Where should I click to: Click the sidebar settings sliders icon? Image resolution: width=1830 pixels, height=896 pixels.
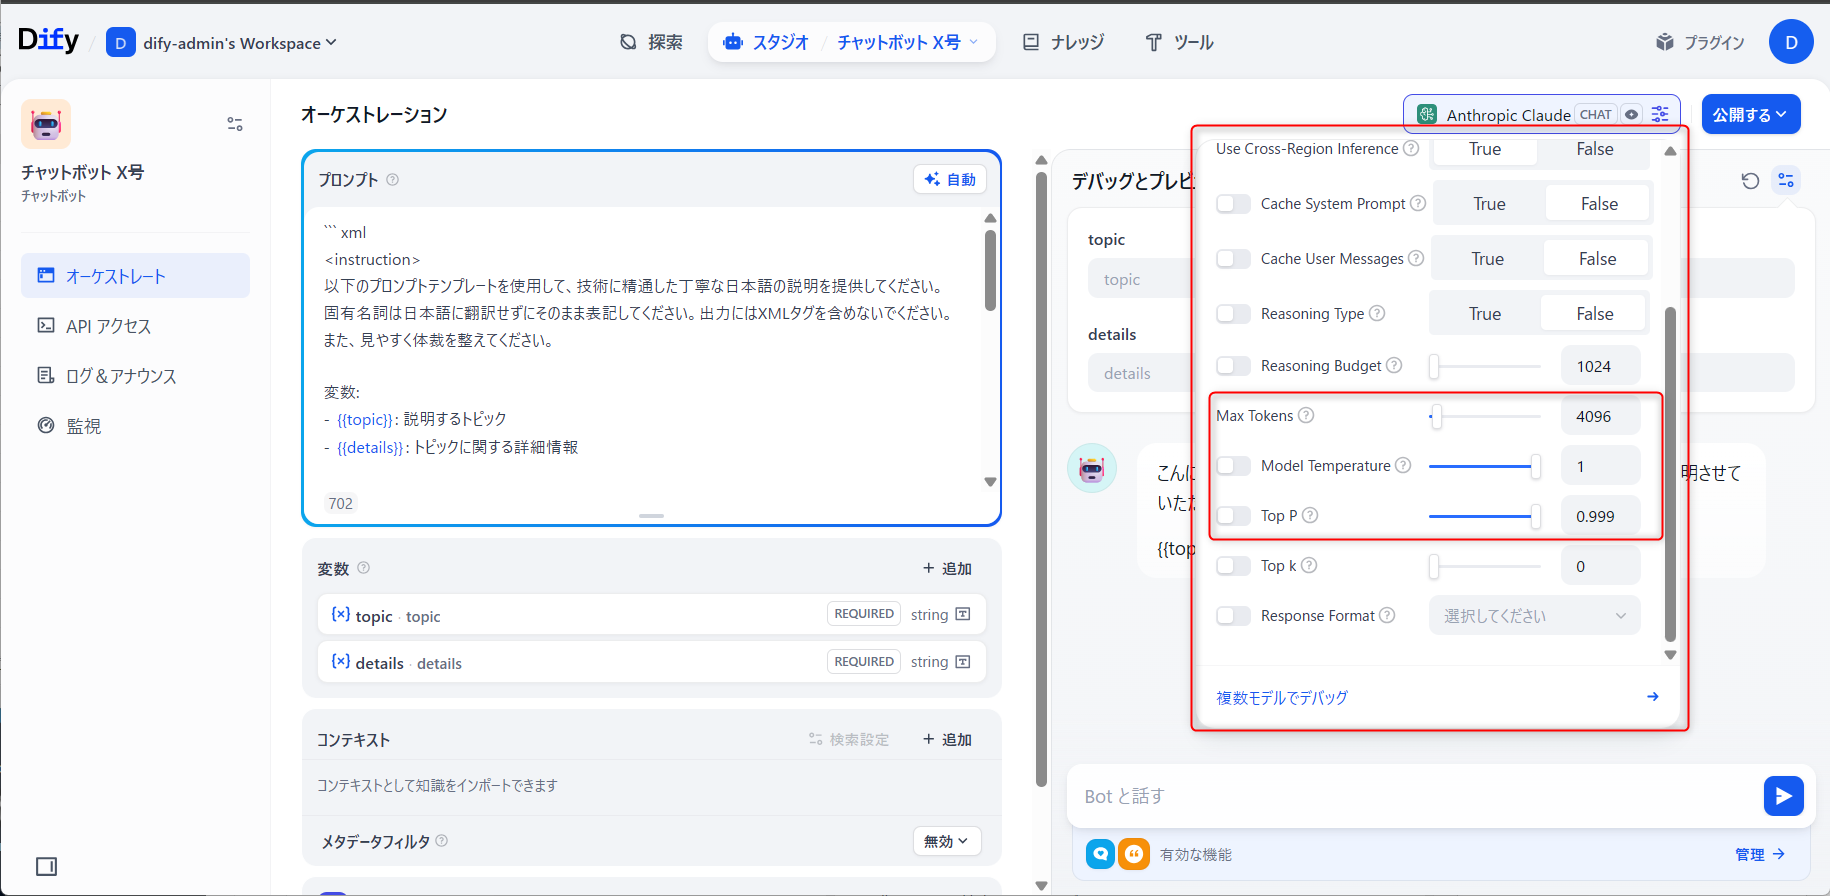[235, 124]
